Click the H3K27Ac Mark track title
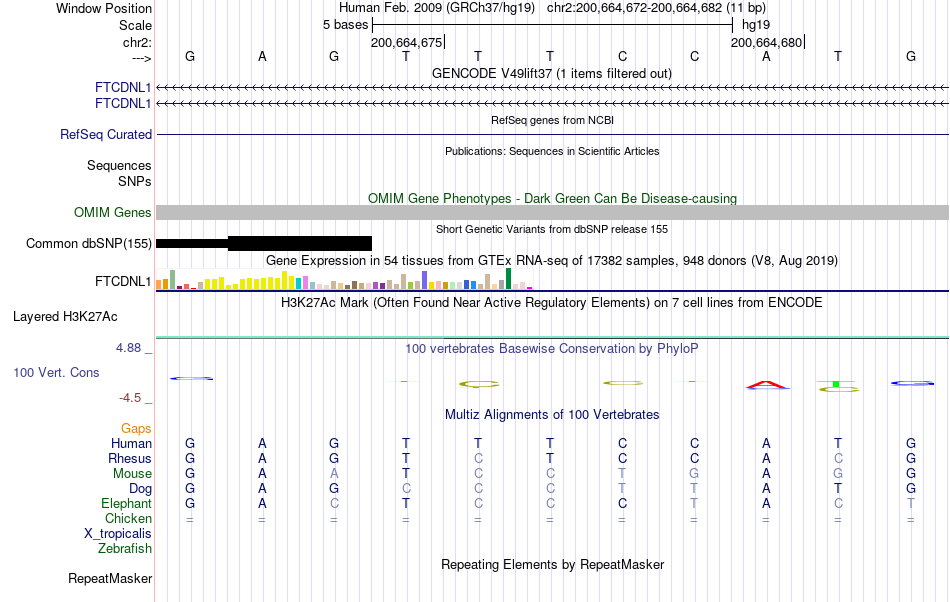Viewport: 950px width, 602px height. tap(551, 303)
